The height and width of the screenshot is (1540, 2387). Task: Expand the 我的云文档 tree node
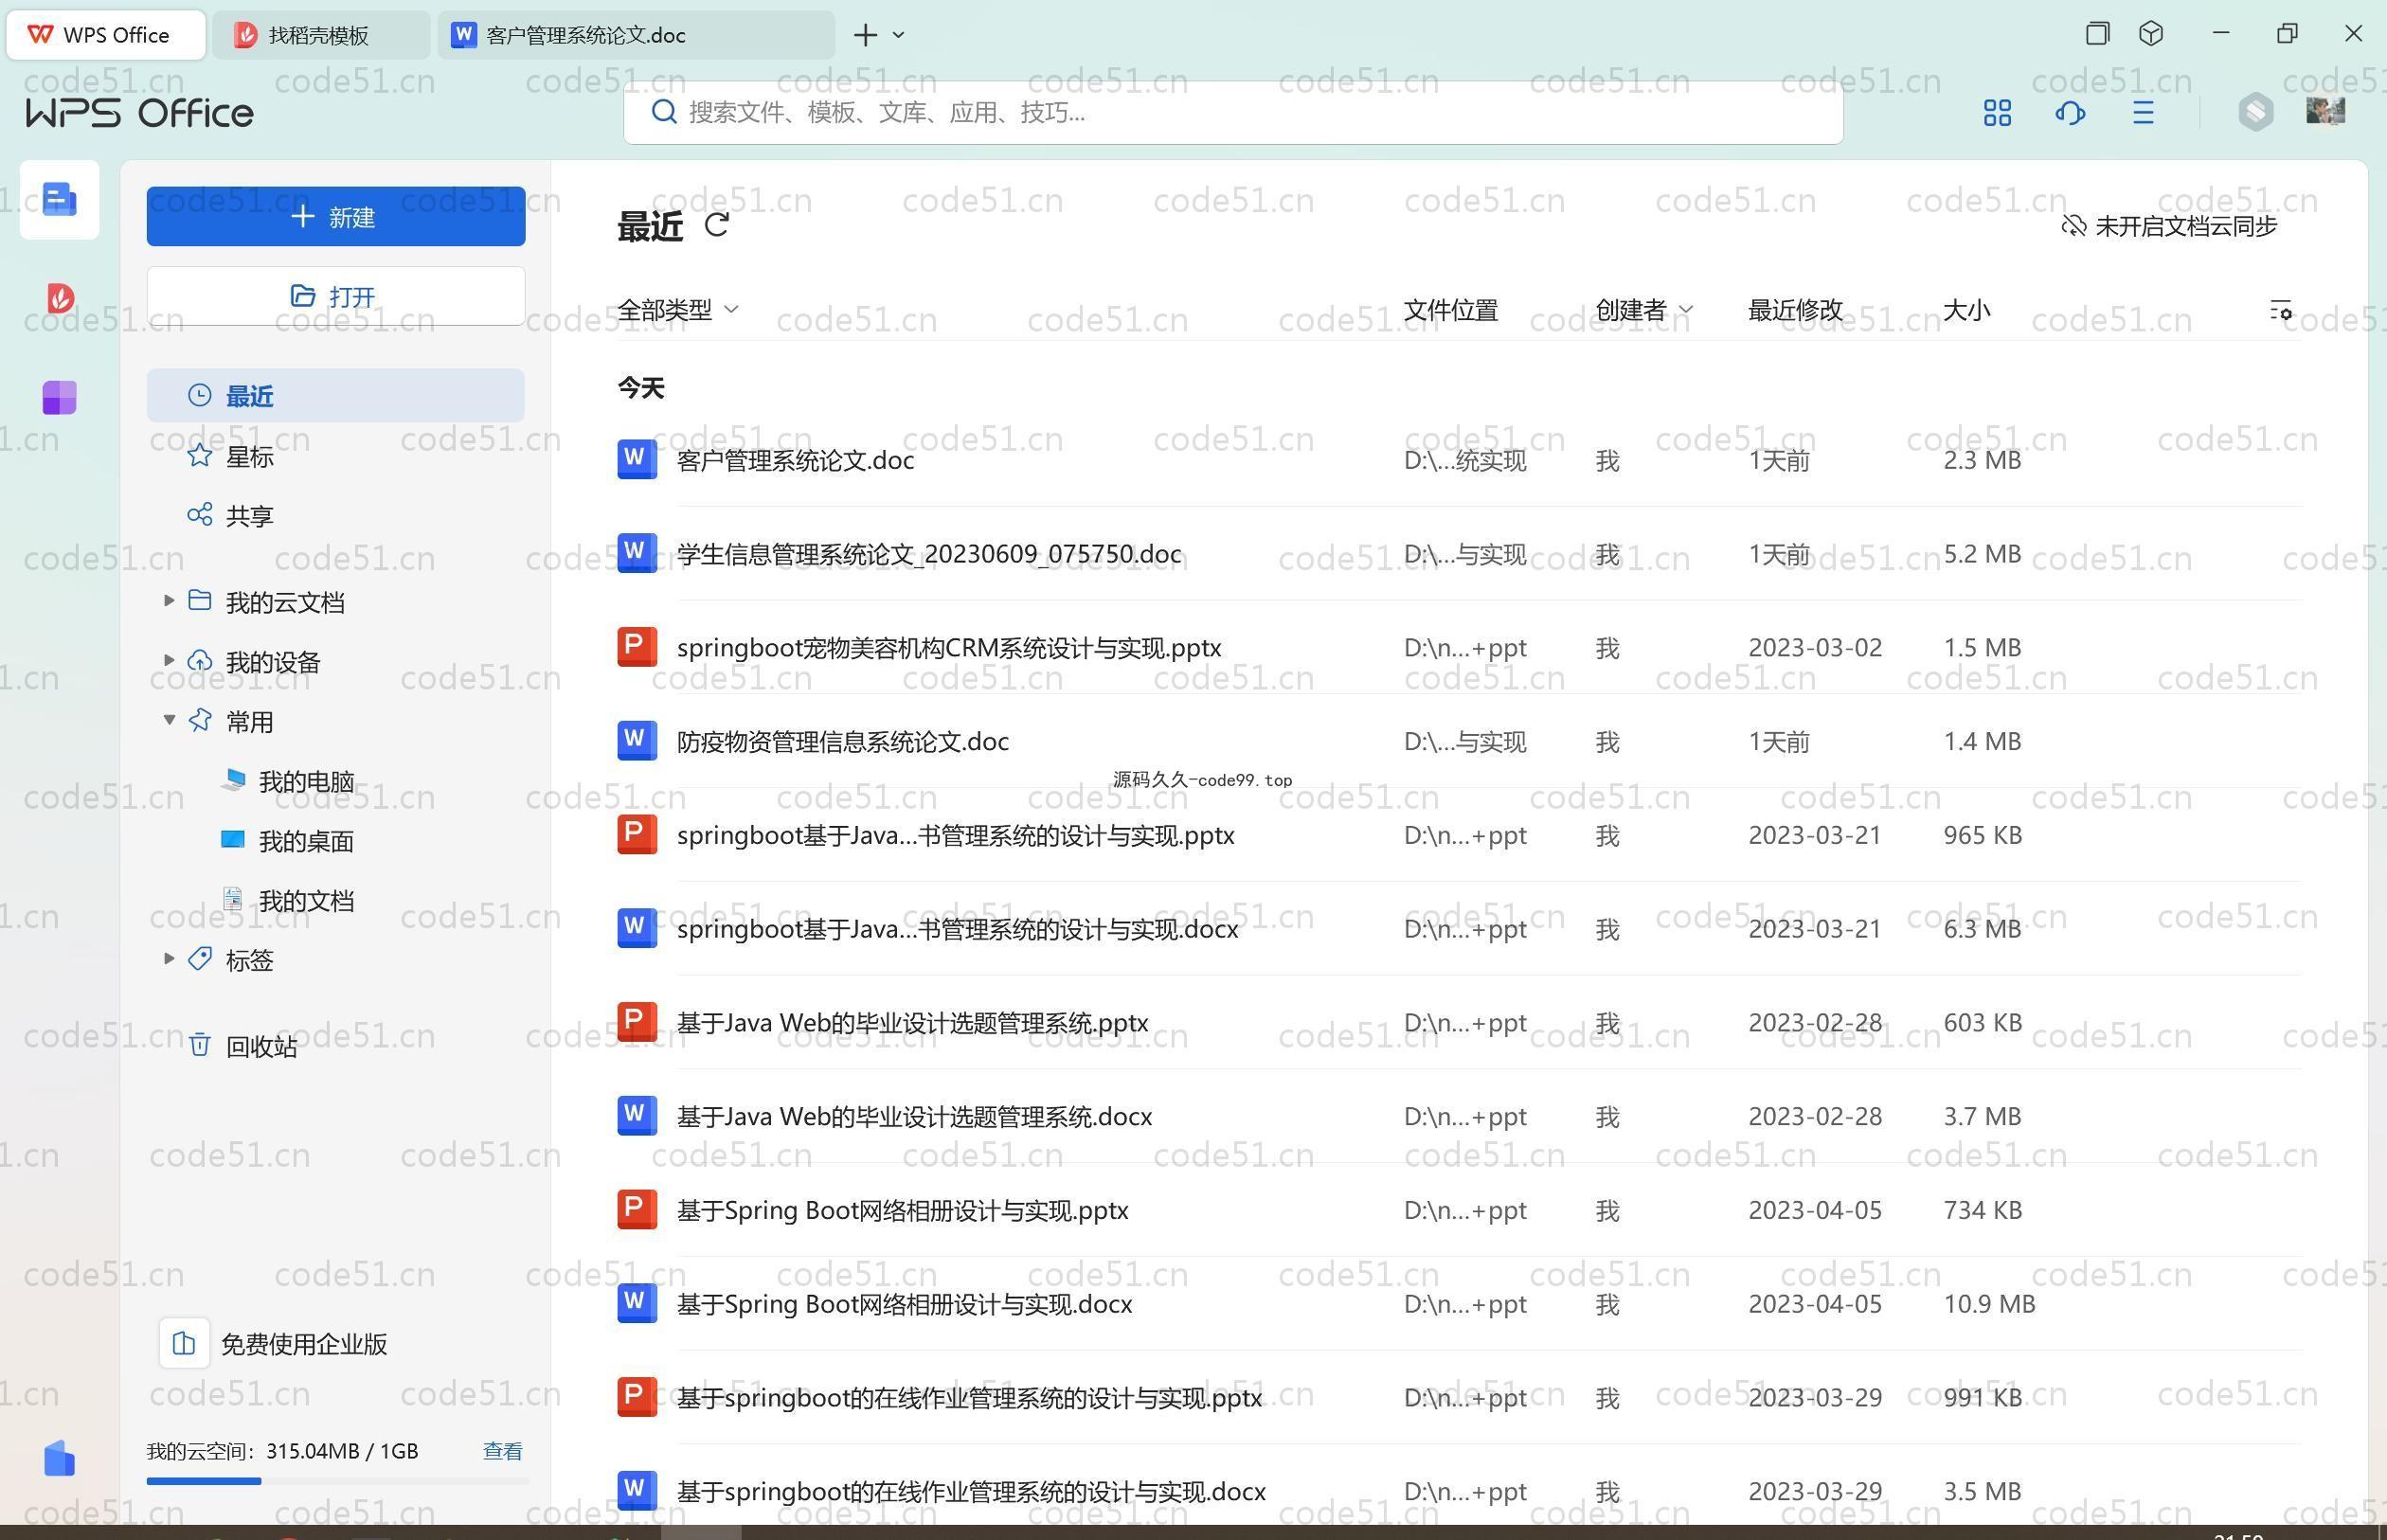[x=169, y=601]
